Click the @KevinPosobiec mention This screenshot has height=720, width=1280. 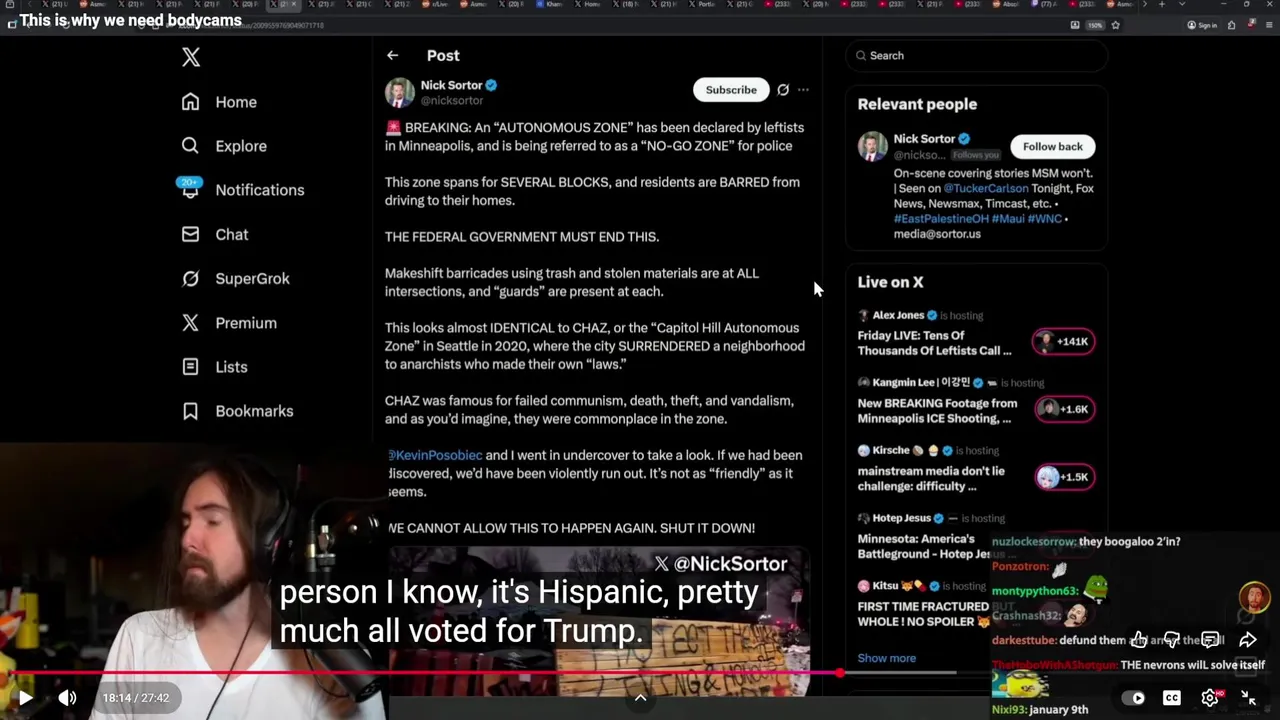click(x=435, y=455)
